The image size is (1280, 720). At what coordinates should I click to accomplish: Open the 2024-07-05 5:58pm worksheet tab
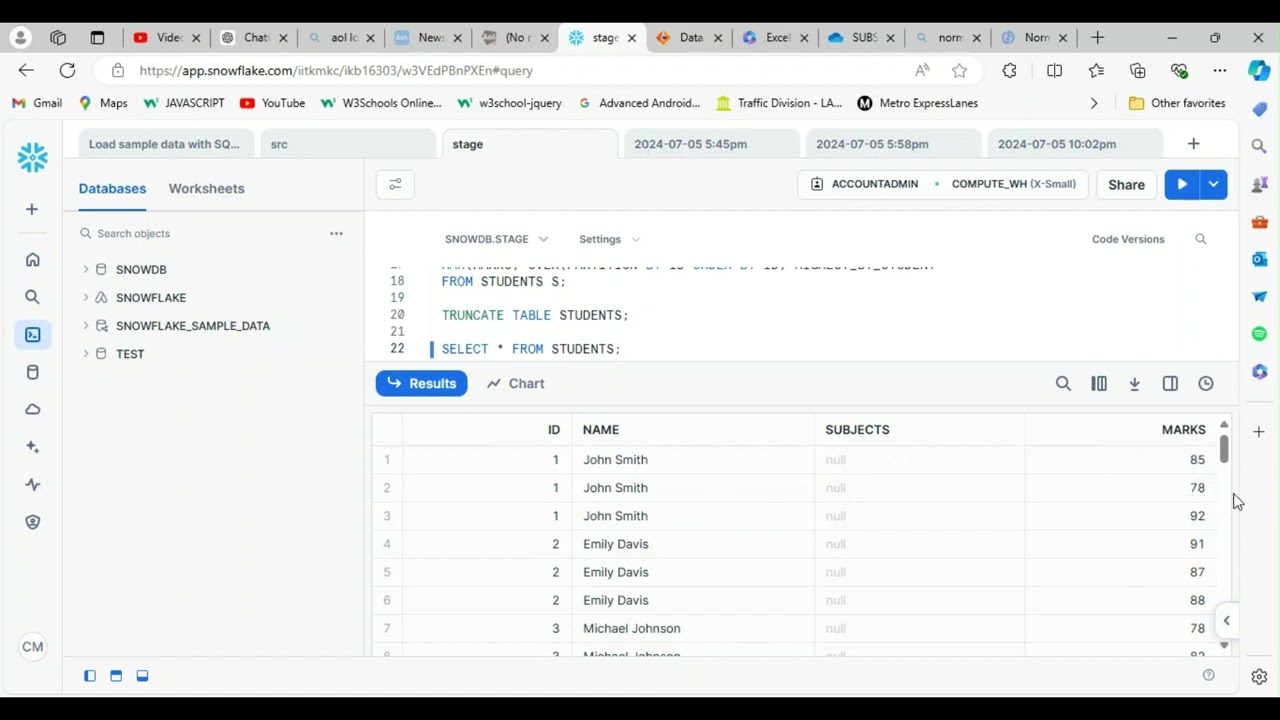894,144
